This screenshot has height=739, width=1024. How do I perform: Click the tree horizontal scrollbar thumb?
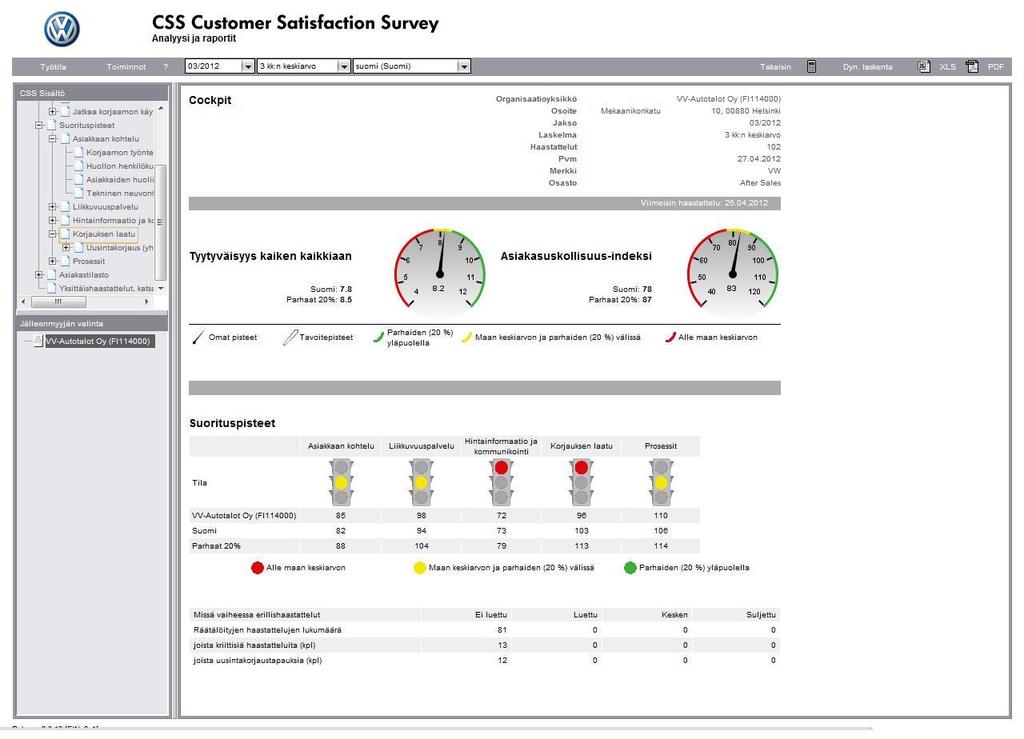coord(58,302)
